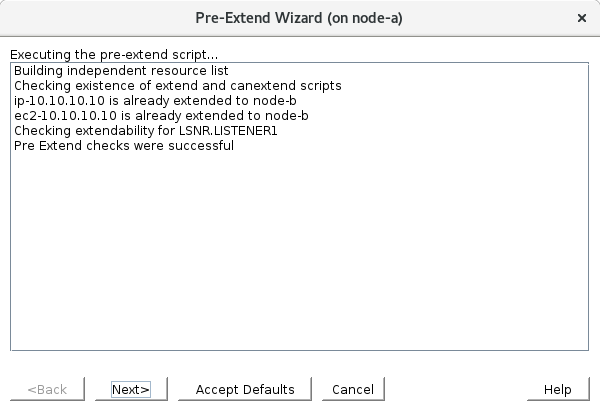This screenshot has height=411, width=600.
Task: Click the empty area of the output log
Action: [300, 260]
